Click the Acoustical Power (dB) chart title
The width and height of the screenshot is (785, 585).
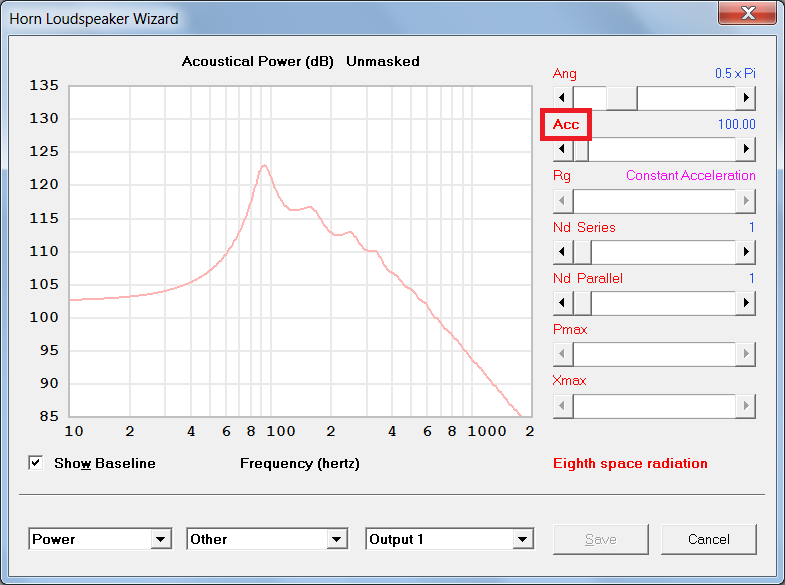[x=257, y=62]
